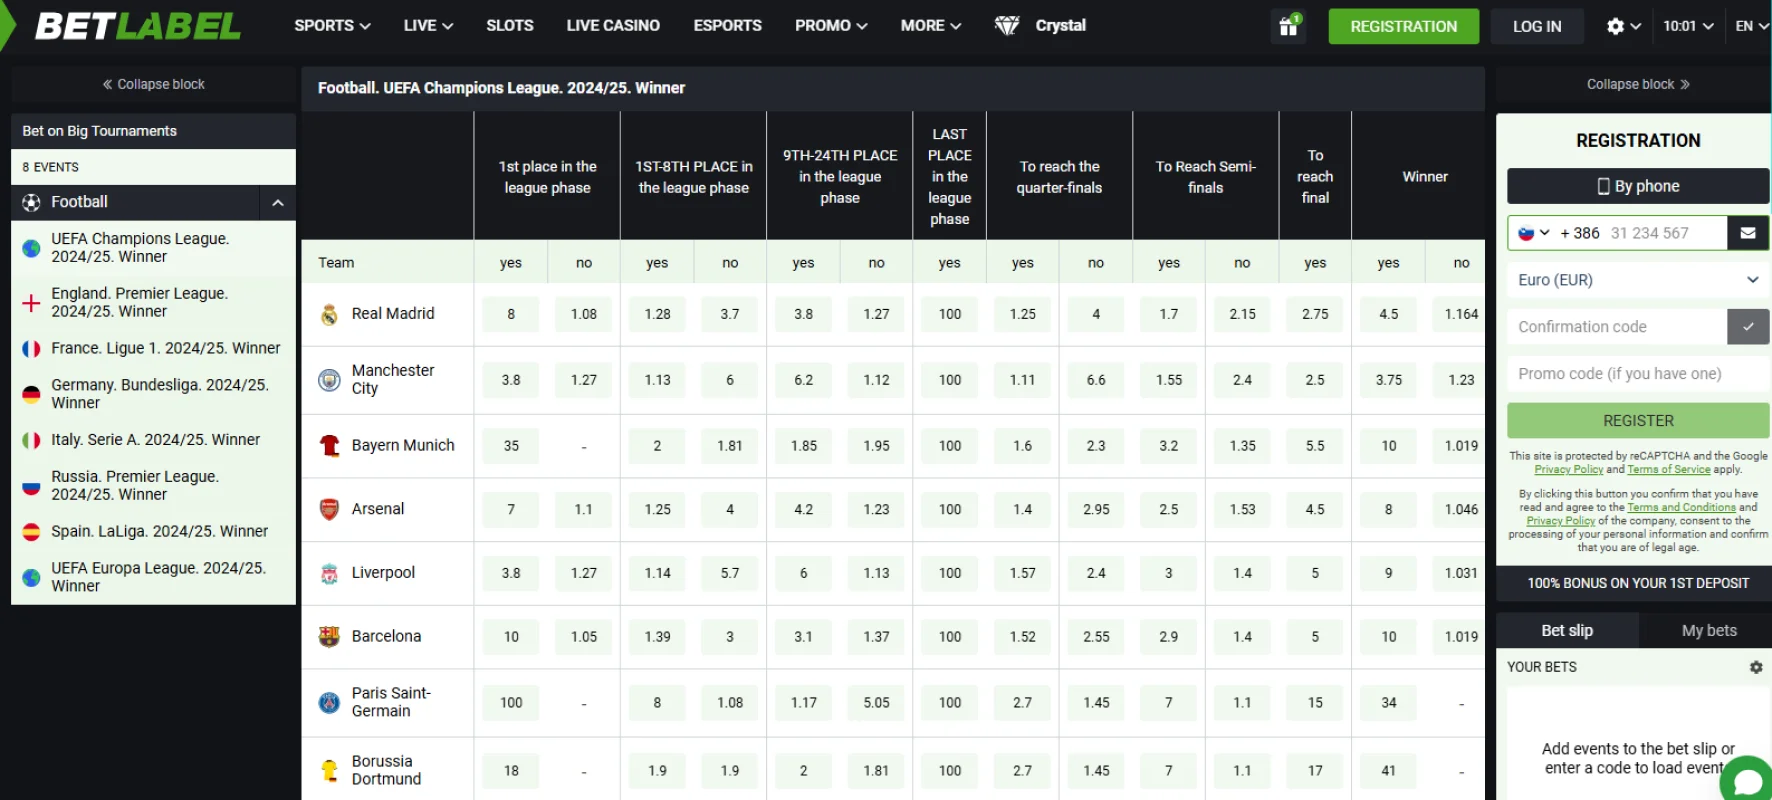Click Paris Saint-Germain crest

pos(329,702)
